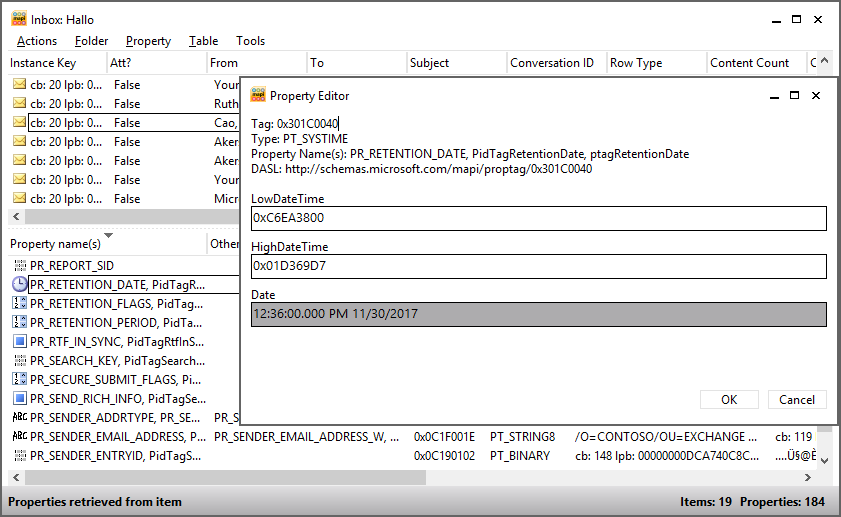Sort by To column header
The width and height of the screenshot is (841, 517).
coord(357,63)
